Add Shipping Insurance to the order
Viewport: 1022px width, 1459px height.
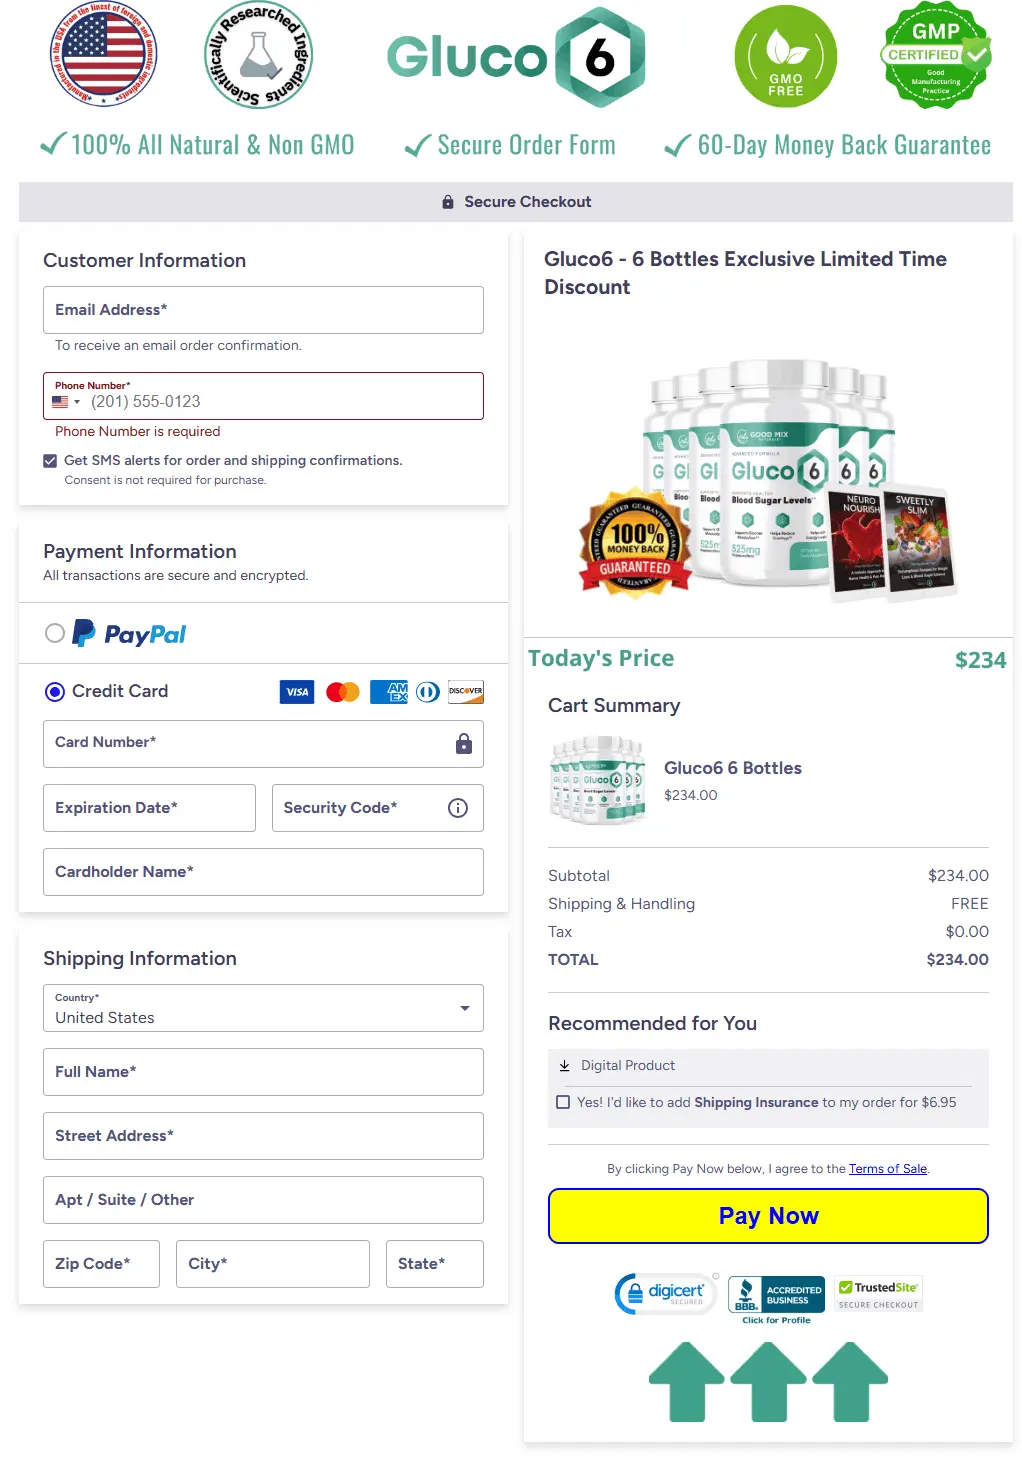coord(563,1101)
